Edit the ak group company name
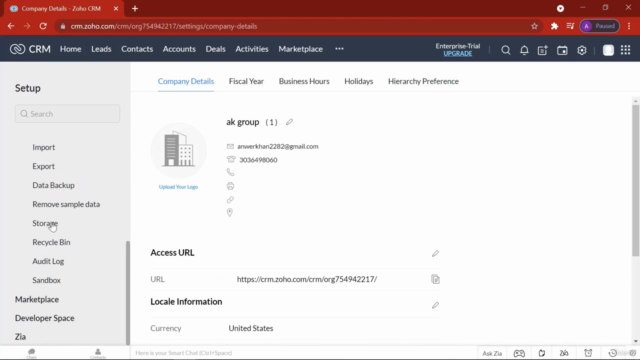 click(289, 122)
